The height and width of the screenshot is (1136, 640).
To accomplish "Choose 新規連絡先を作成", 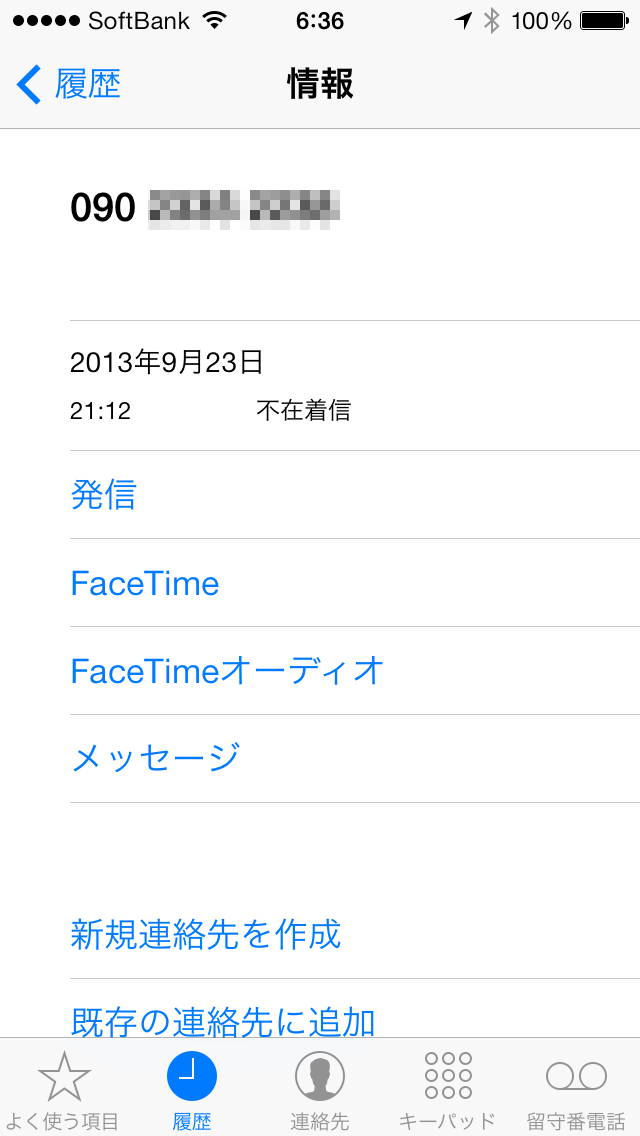I will pos(206,934).
